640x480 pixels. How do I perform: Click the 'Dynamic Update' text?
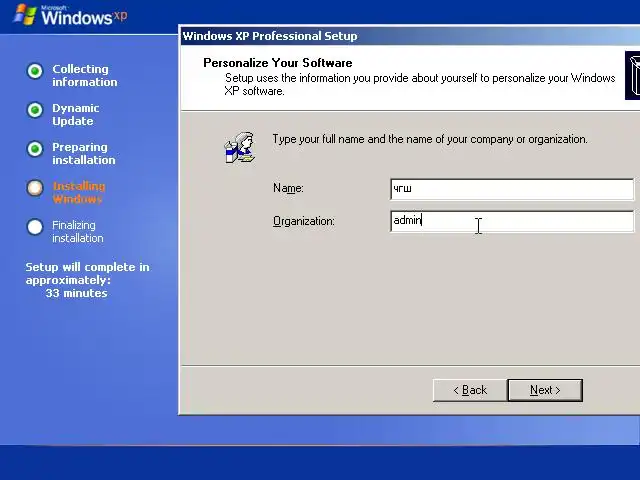[x=76, y=115]
